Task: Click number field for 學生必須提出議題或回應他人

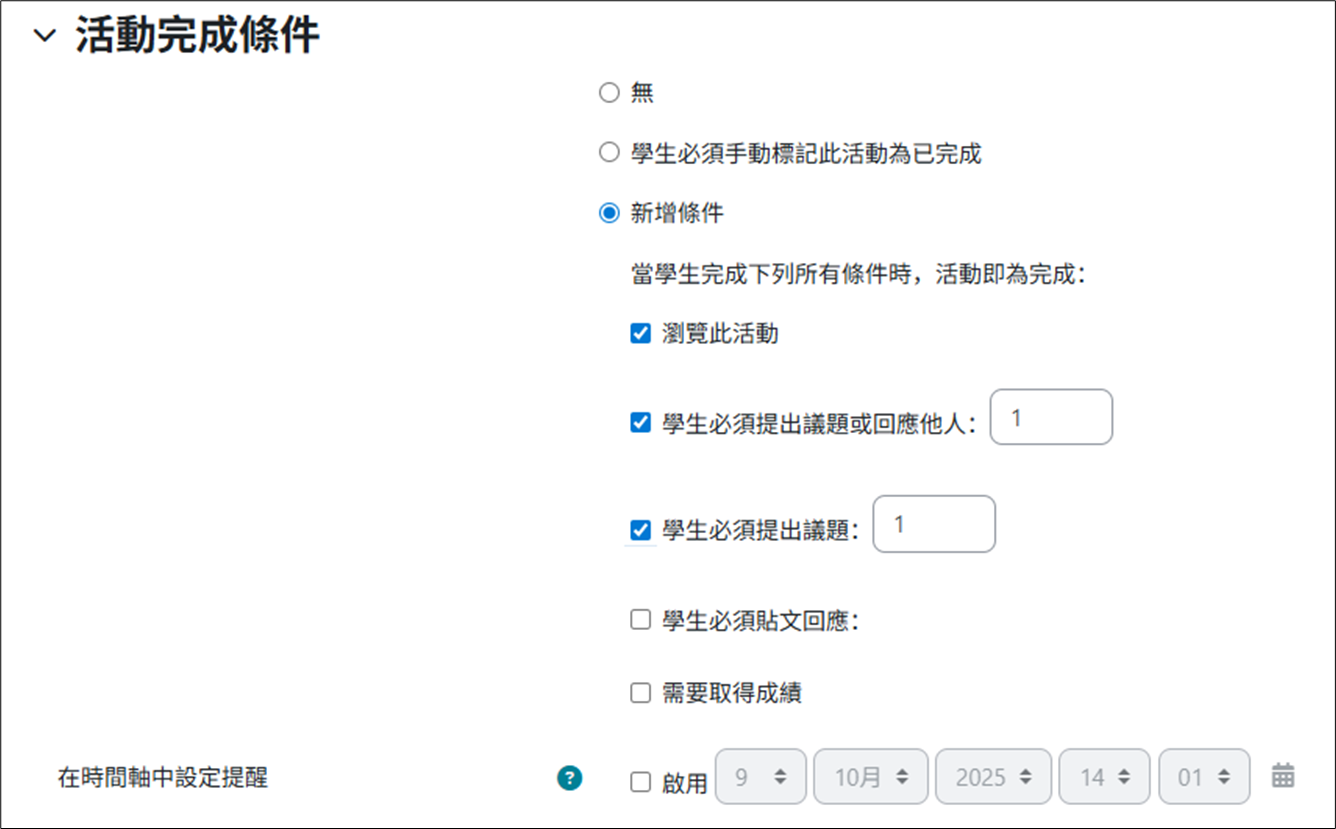Action: (x=1051, y=417)
